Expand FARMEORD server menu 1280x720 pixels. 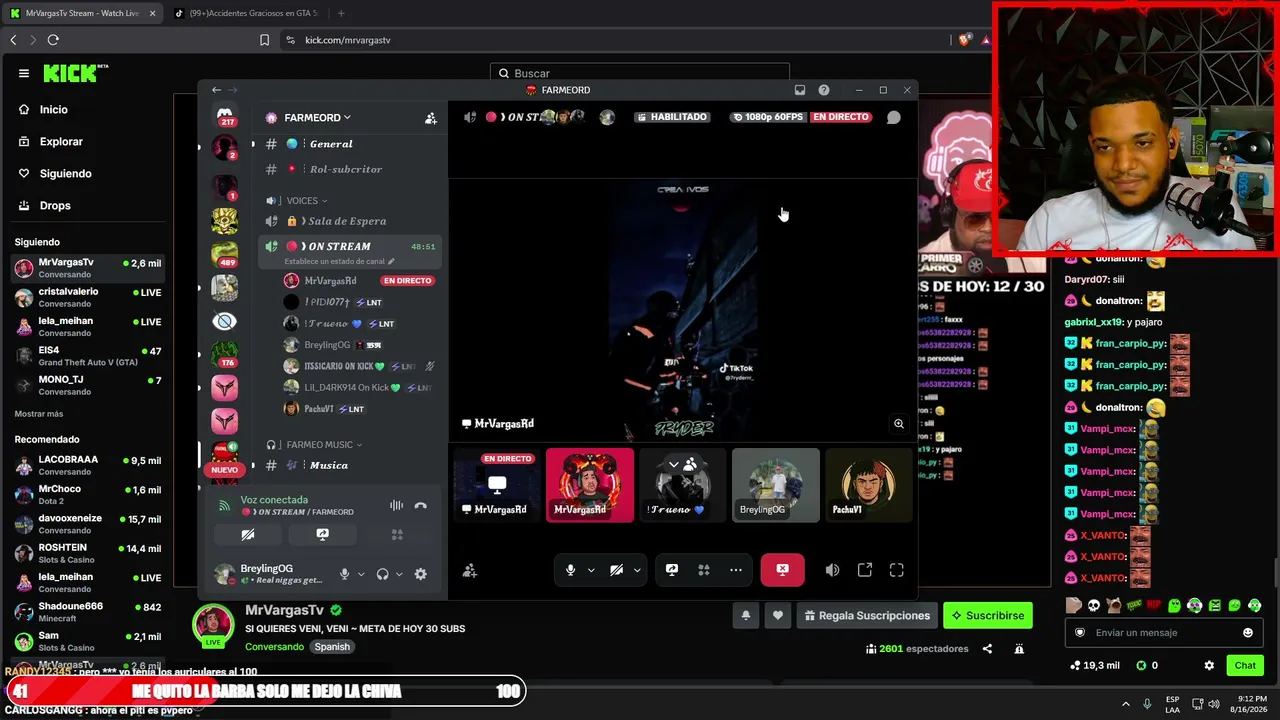click(x=317, y=118)
